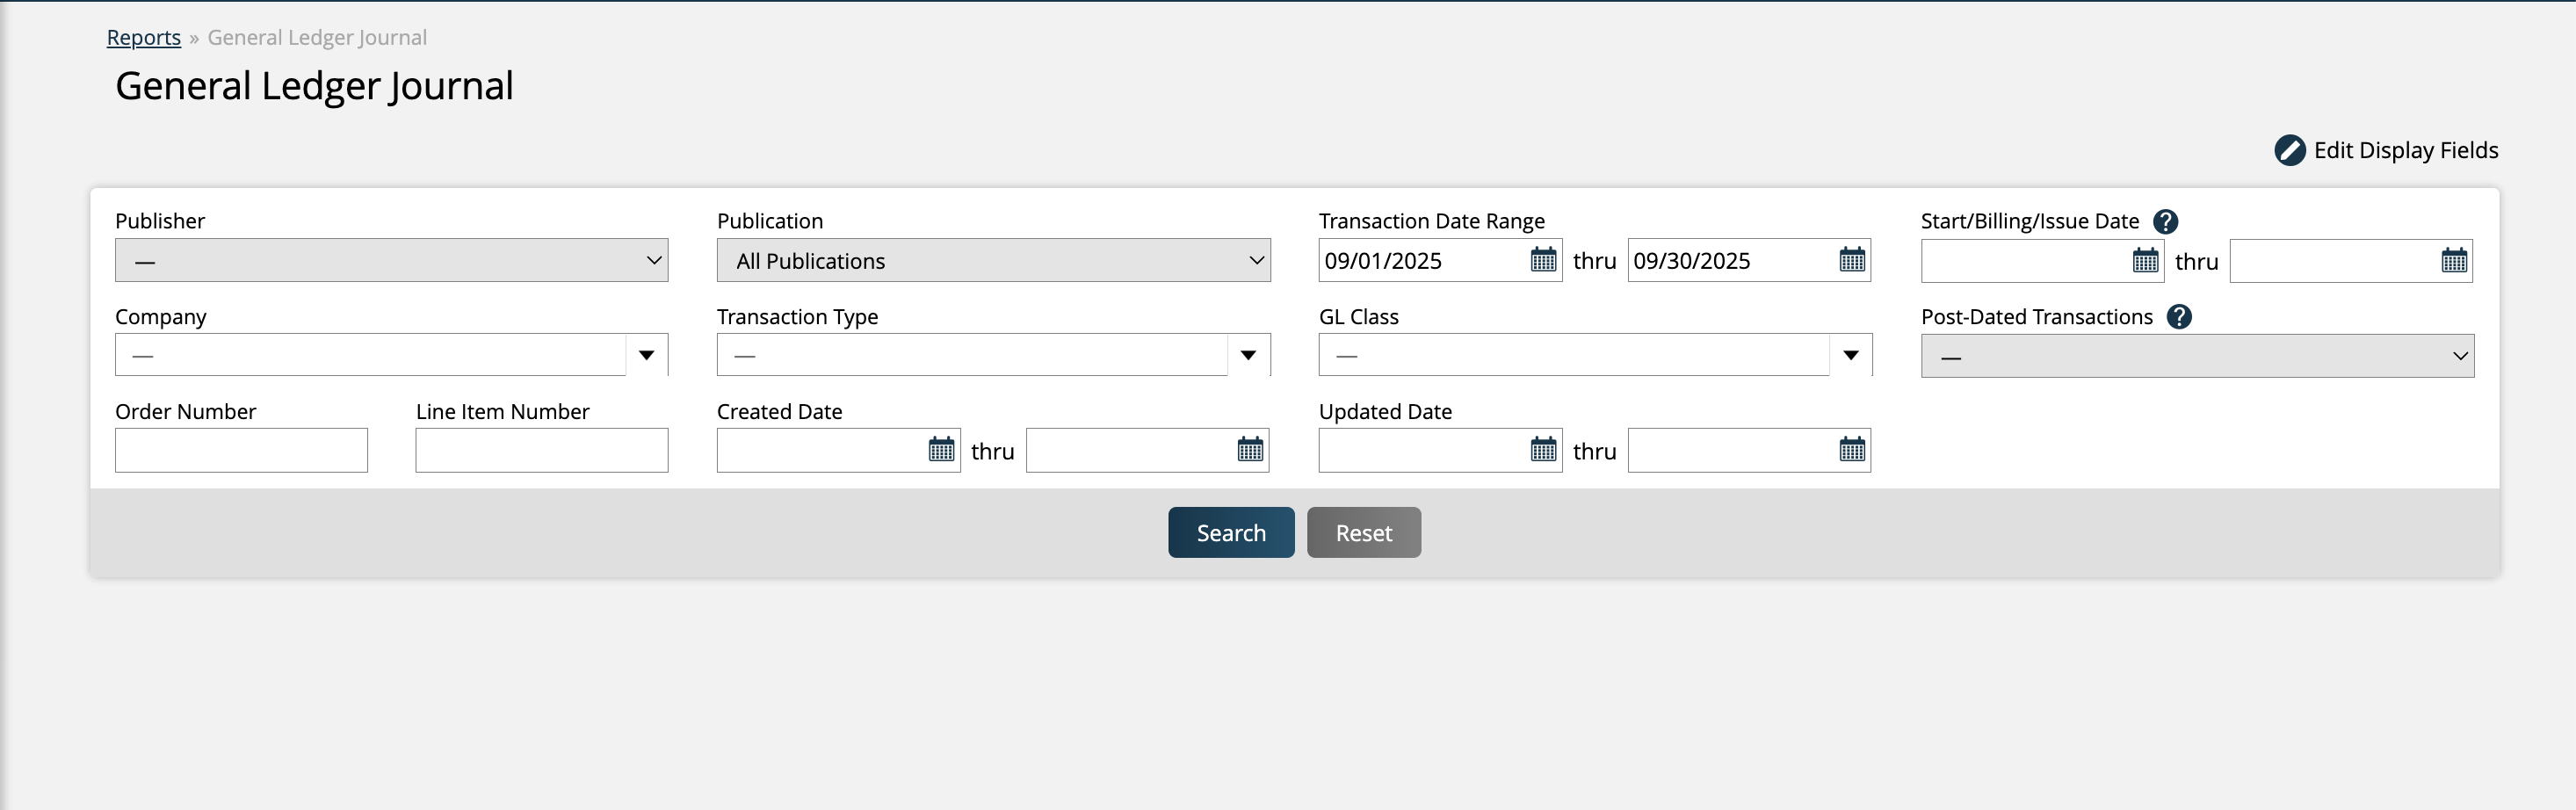Open the Post-Dated Transactions dropdown
2576x810 pixels.
(x=2197, y=356)
